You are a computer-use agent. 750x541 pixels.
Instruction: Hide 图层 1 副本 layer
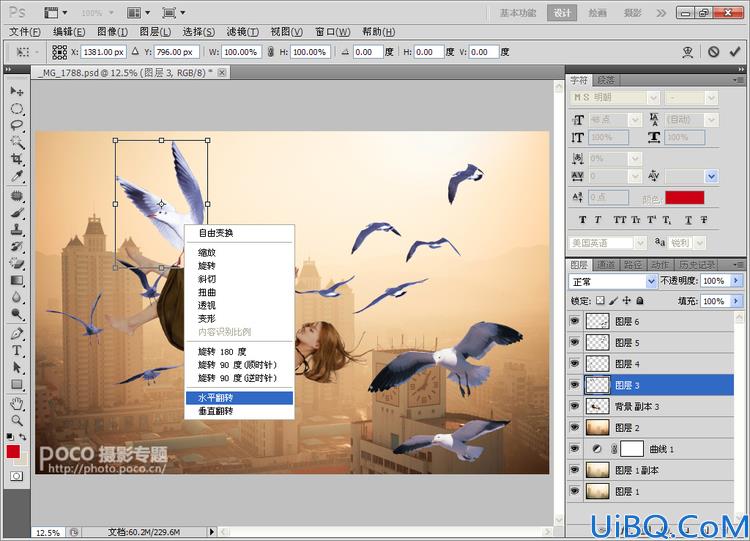(574, 470)
